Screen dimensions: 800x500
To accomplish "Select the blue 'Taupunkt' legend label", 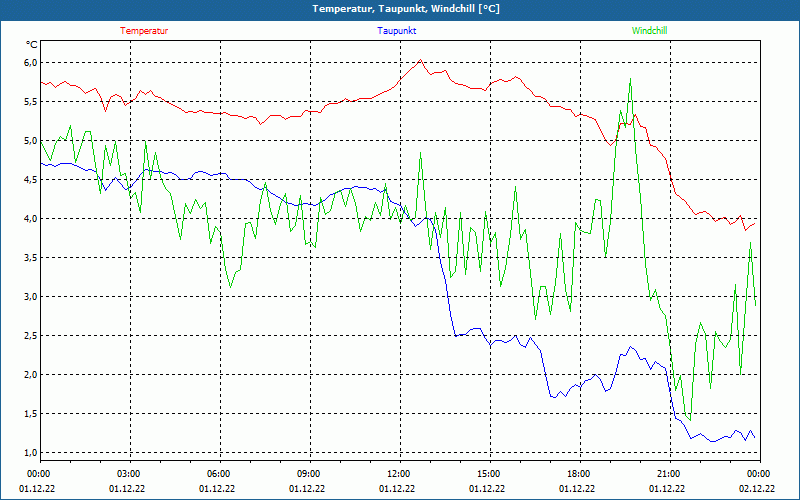I will coord(396,31).
